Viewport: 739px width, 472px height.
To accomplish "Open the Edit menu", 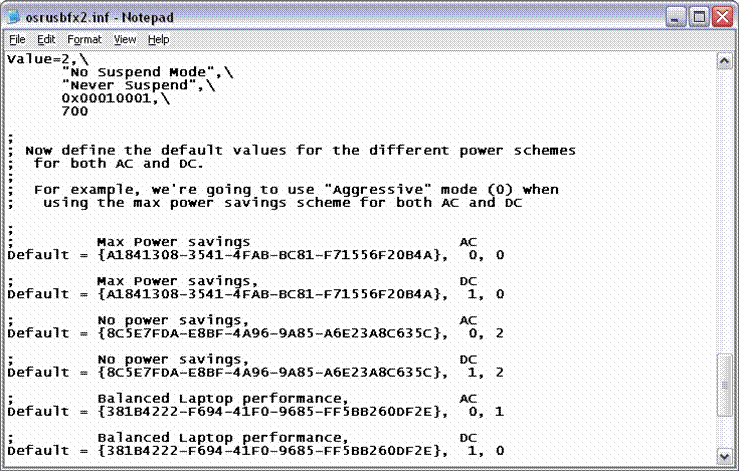I will click(46, 40).
